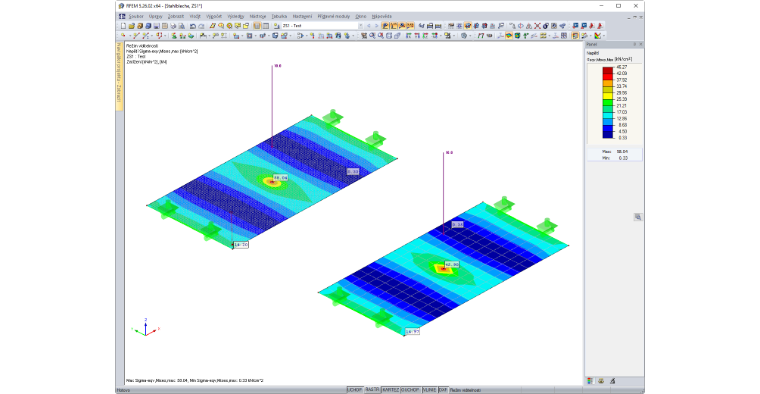Open the Přídavné moduly menu
760x394 pixels.
pos(333,16)
